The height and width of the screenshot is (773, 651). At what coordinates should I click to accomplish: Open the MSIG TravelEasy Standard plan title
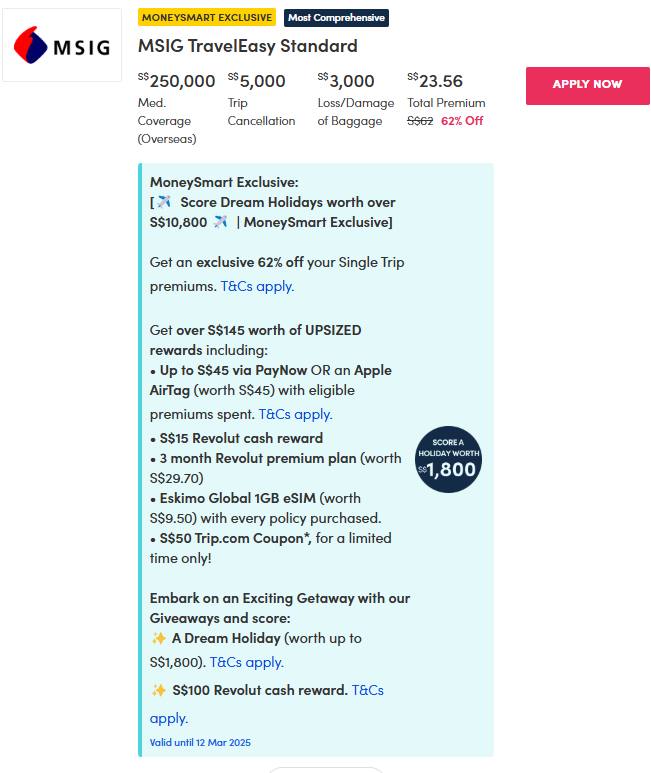[247, 46]
